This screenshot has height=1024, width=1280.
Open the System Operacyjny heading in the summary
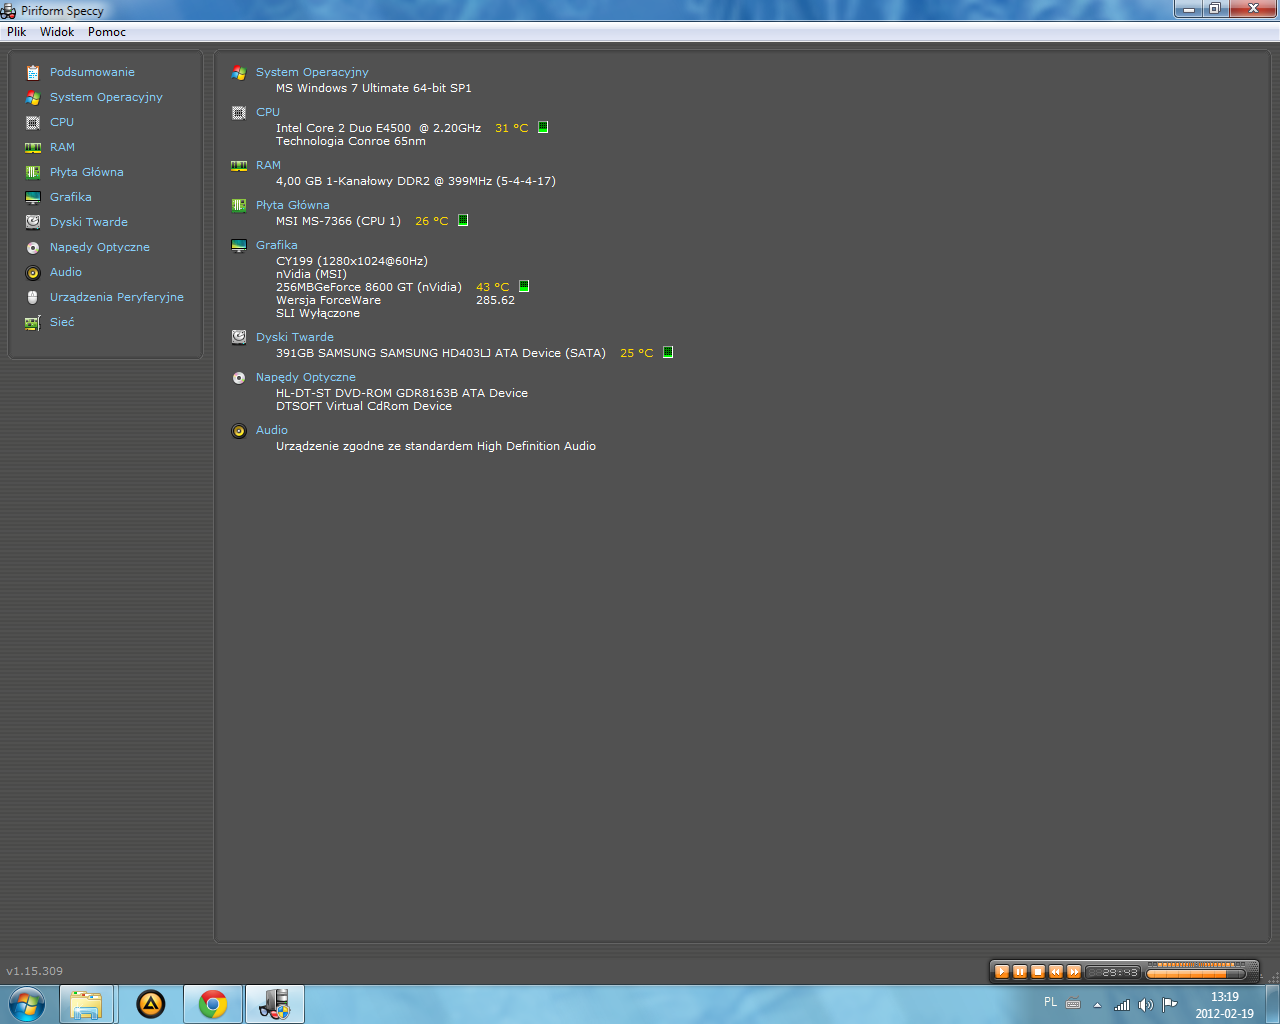(312, 72)
